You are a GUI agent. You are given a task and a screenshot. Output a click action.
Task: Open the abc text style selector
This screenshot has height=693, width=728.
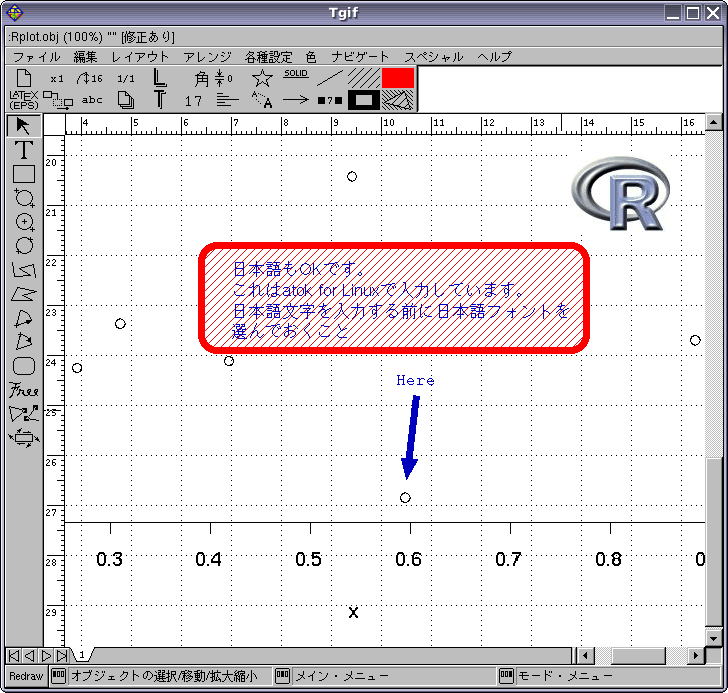[92, 100]
